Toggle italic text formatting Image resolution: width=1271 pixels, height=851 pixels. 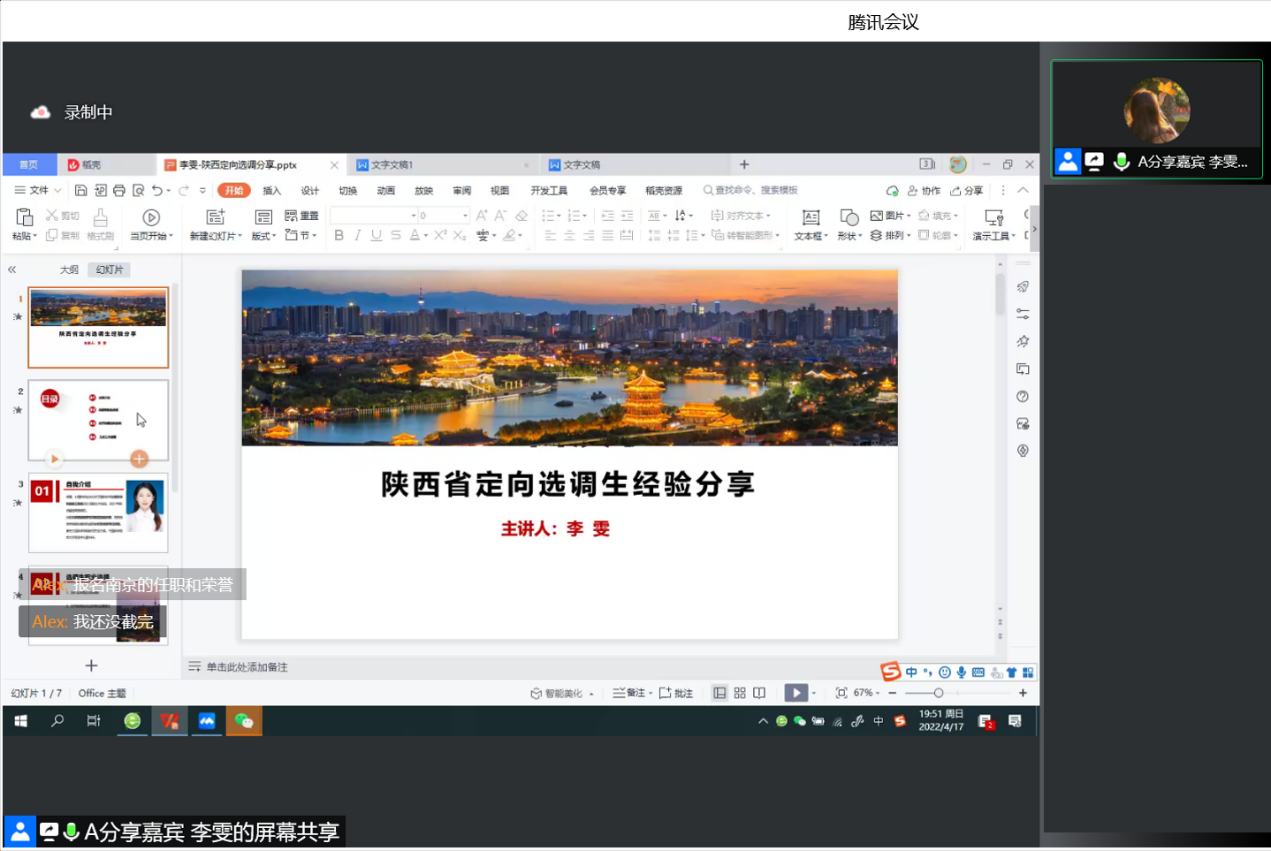point(357,236)
